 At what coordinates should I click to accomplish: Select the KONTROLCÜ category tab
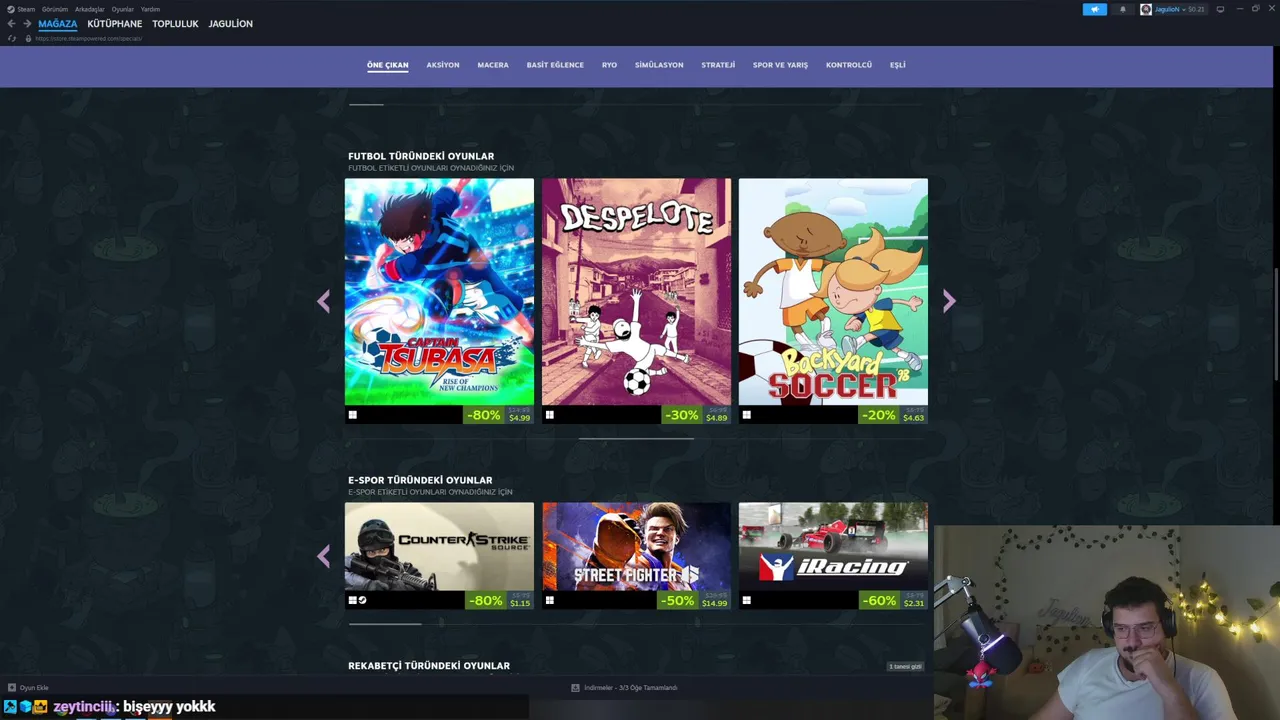(x=849, y=65)
